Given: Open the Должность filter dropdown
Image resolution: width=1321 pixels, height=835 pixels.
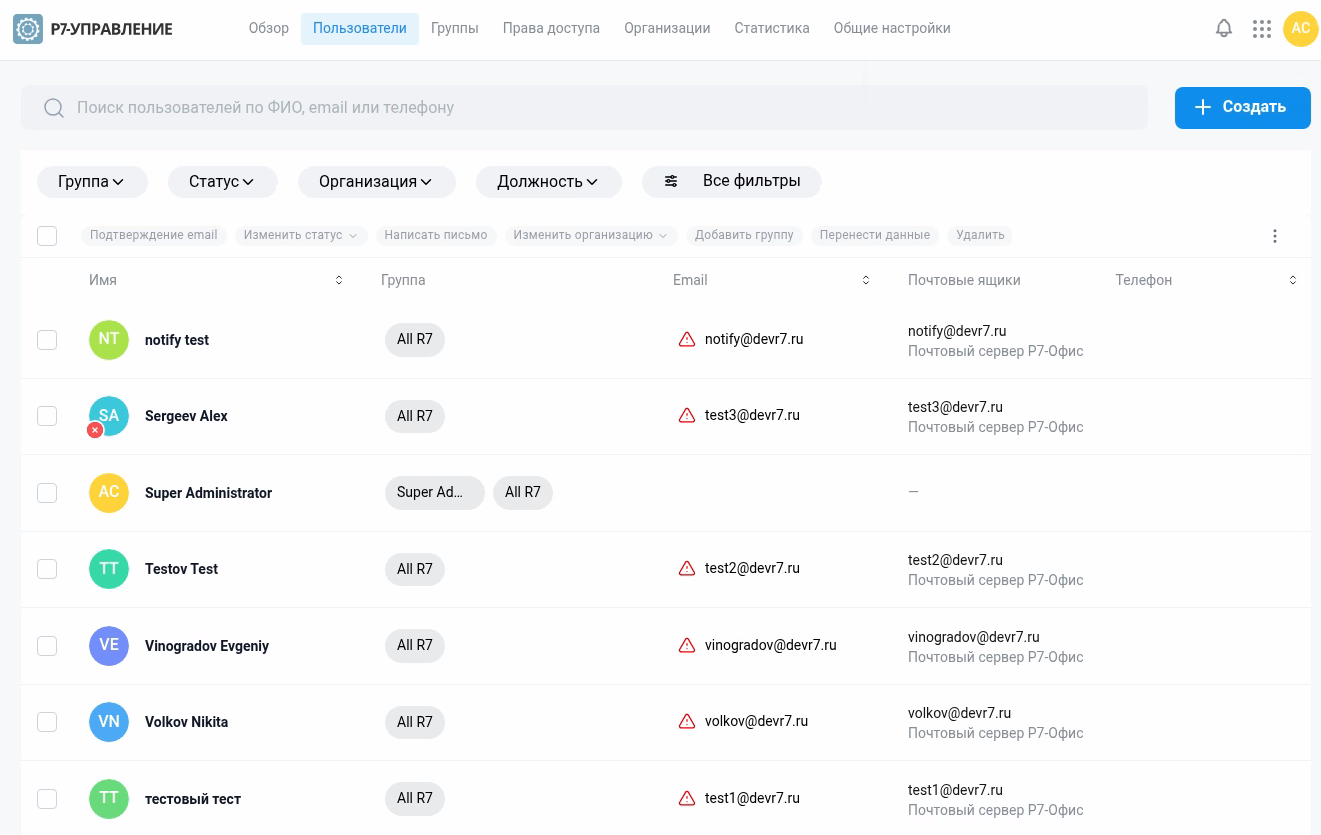Looking at the screenshot, I should coord(548,182).
